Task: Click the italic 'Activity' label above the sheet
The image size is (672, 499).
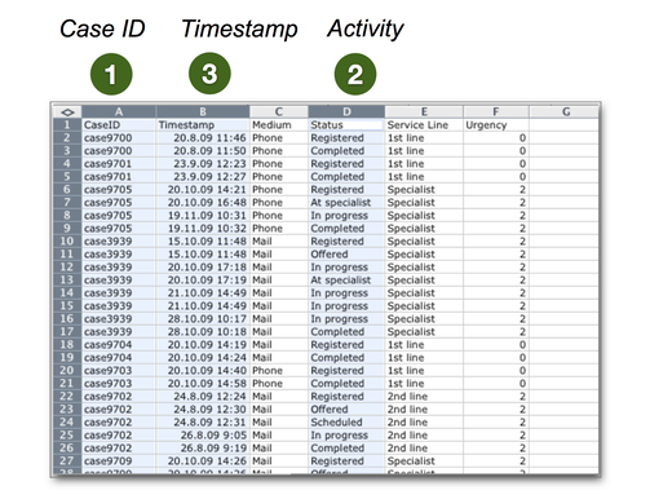Action: (x=365, y=28)
